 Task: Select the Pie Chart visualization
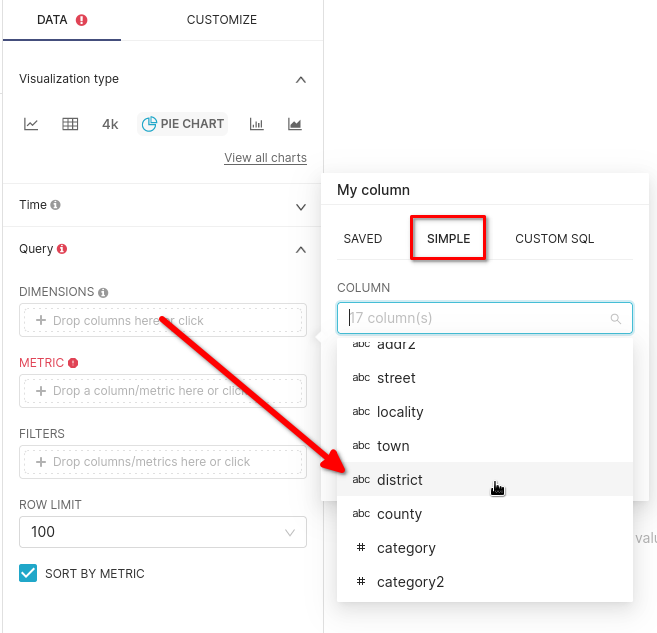tap(183, 124)
